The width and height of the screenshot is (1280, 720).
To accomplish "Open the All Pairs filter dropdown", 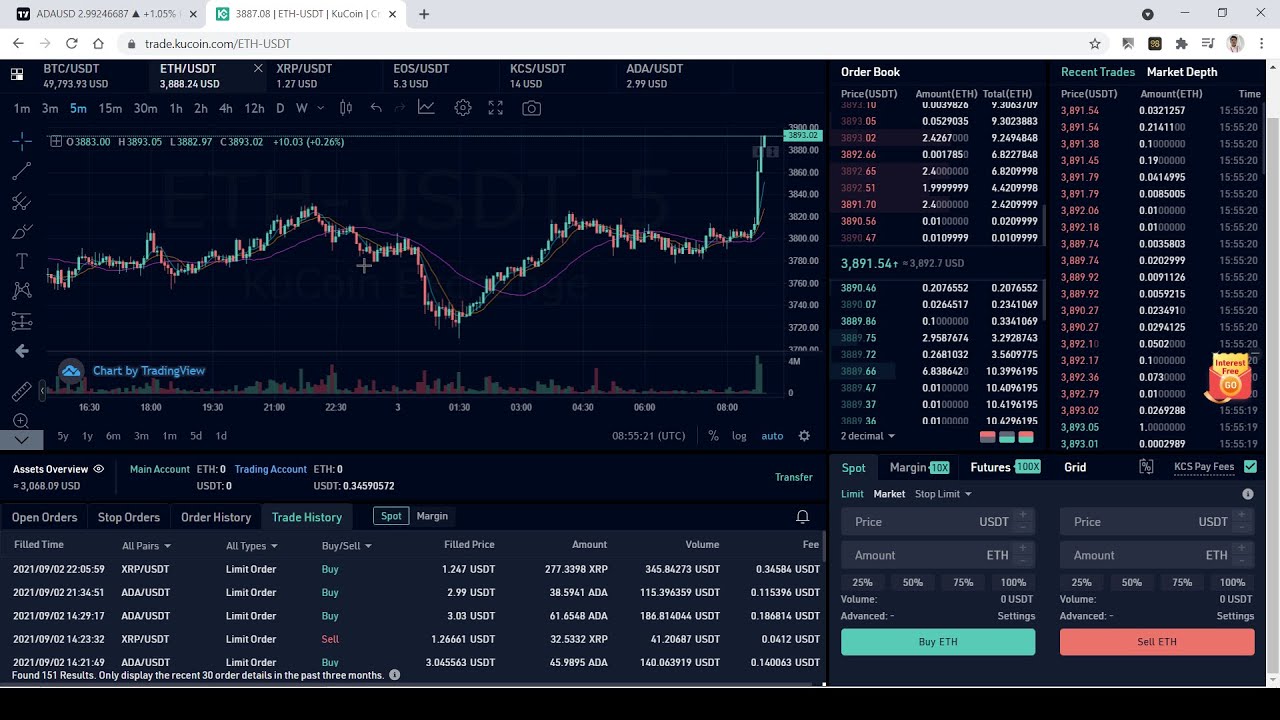I will [x=146, y=546].
